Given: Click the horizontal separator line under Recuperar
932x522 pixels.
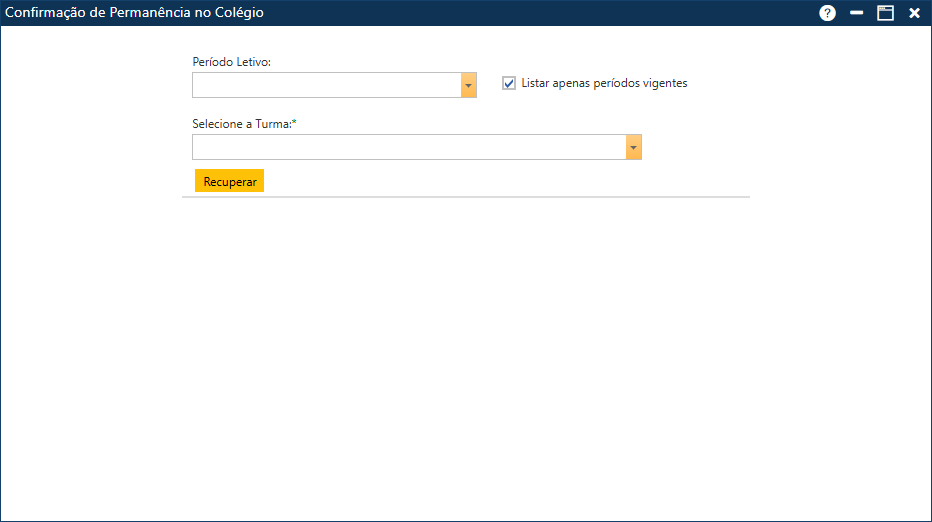Looking at the screenshot, I should [465, 197].
